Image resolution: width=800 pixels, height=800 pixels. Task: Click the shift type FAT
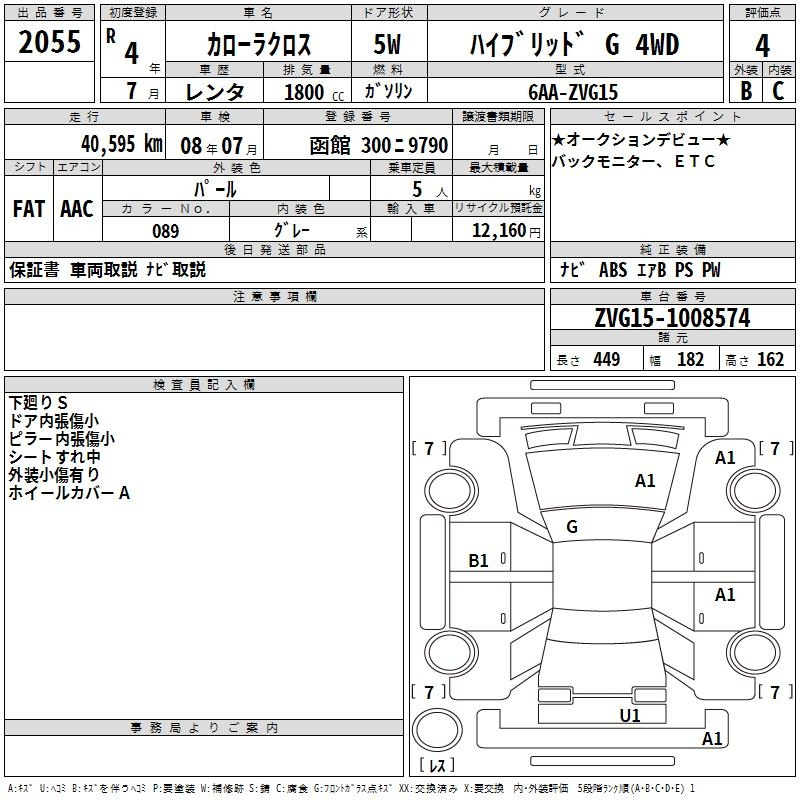[x=29, y=209]
